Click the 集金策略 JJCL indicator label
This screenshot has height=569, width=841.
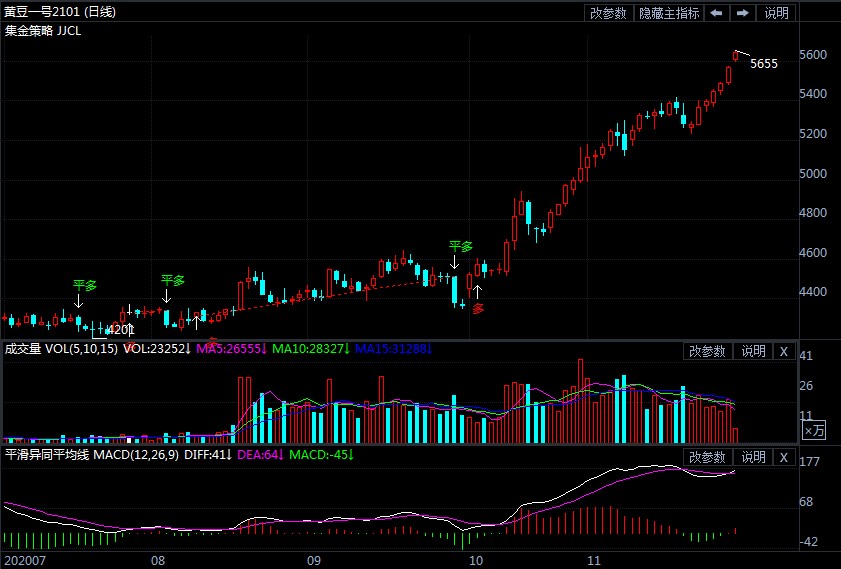coord(43,31)
